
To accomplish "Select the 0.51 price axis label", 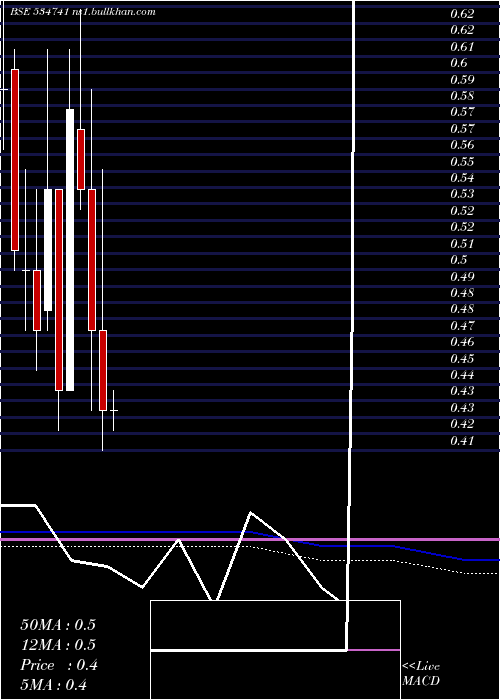I will coord(462,244).
